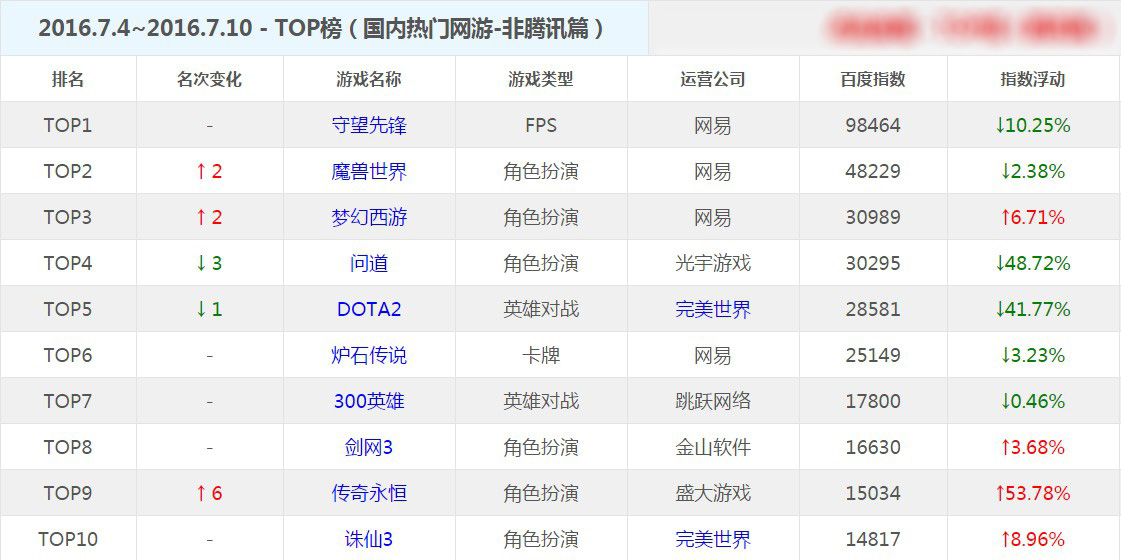Image resolution: width=1121 pixels, height=560 pixels.
Task: Click the 盛大游戏 company cell
Action: click(713, 493)
